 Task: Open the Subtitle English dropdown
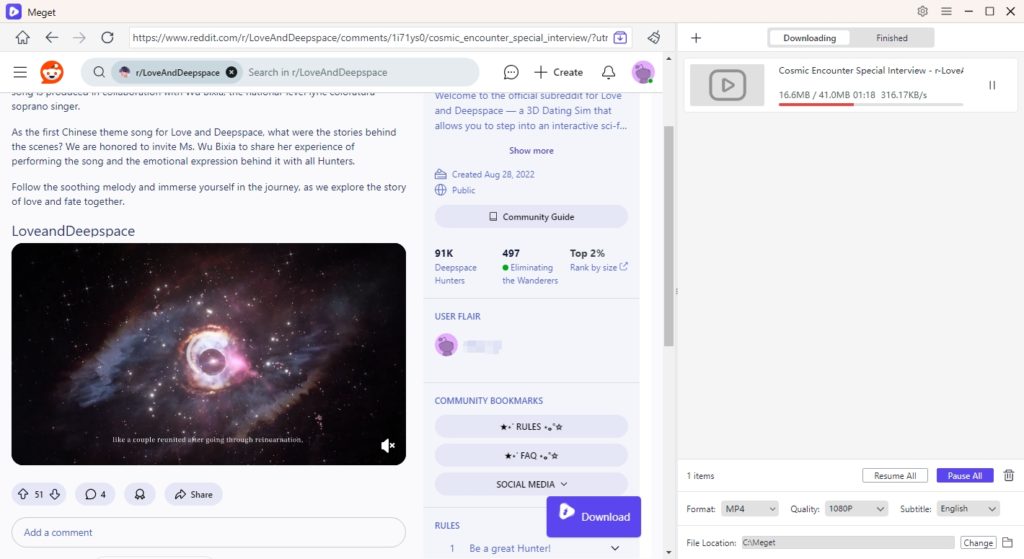pyautogui.click(x=968, y=509)
